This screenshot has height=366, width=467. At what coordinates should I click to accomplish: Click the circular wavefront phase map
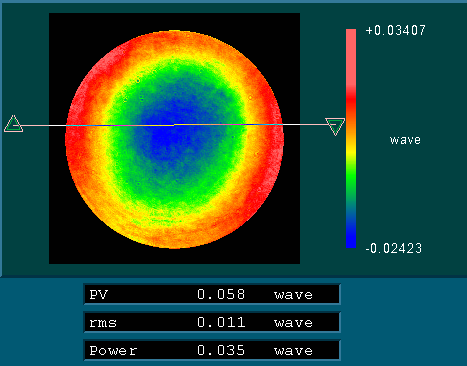tap(174, 140)
